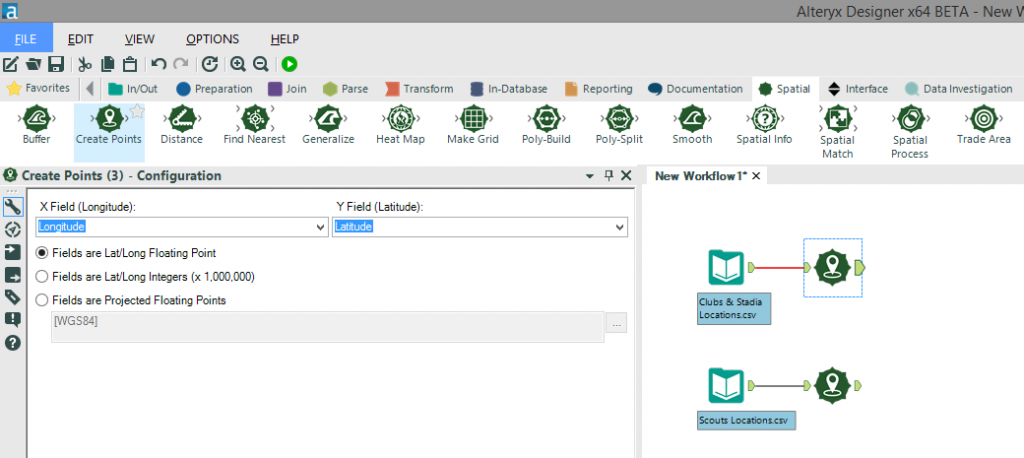Open the FILE menu

pyautogui.click(x=25, y=39)
